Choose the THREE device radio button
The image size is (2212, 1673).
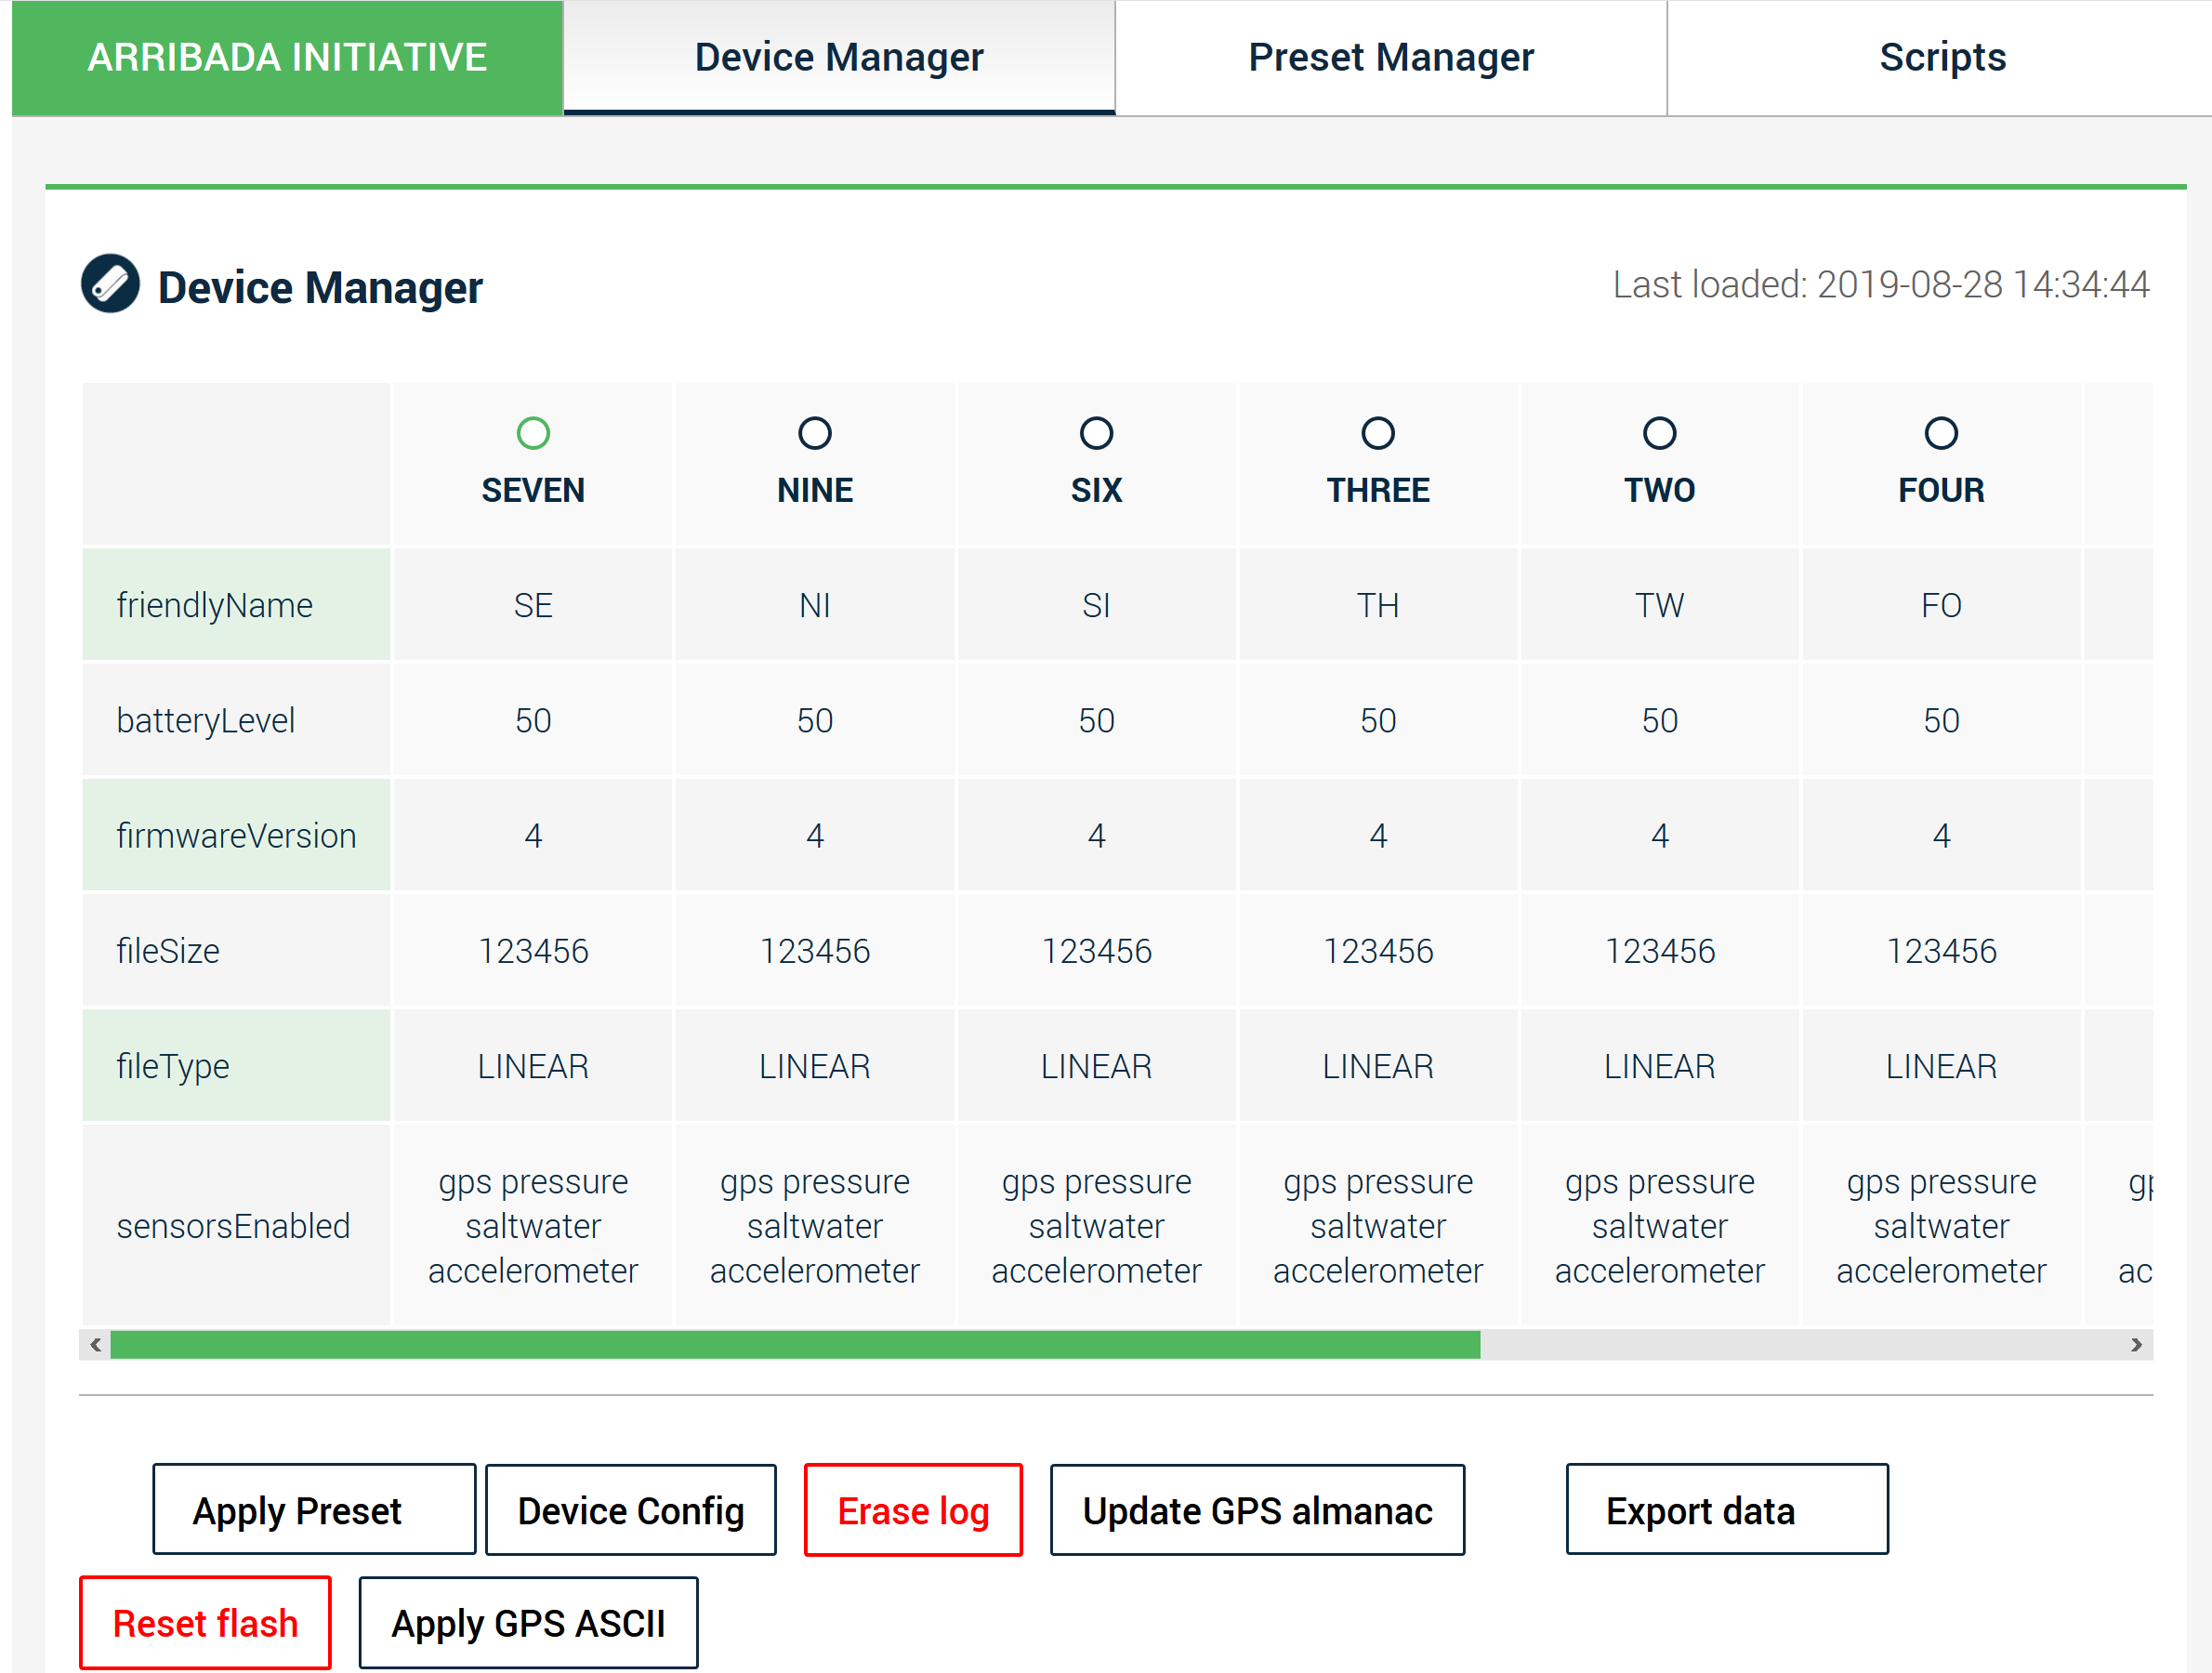[x=1377, y=433]
